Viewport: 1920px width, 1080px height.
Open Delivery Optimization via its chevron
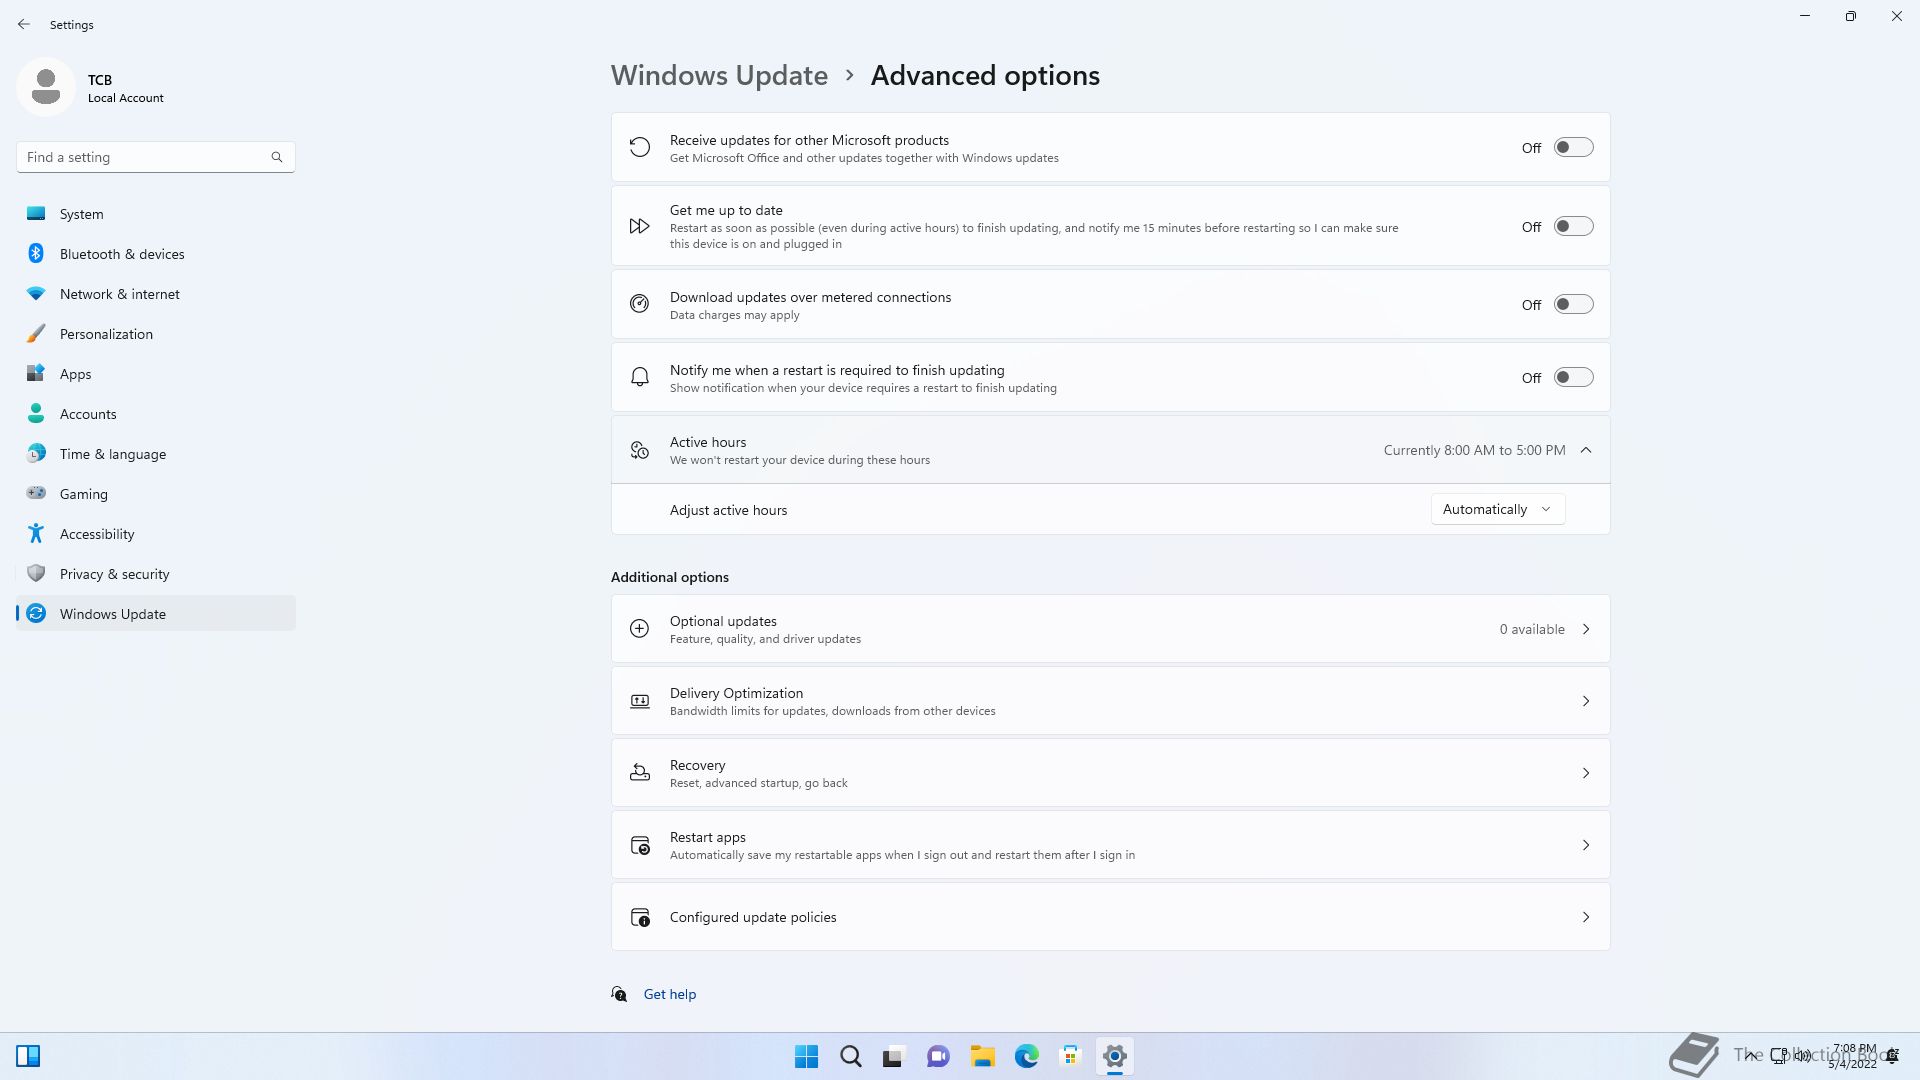(x=1586, y=701)
